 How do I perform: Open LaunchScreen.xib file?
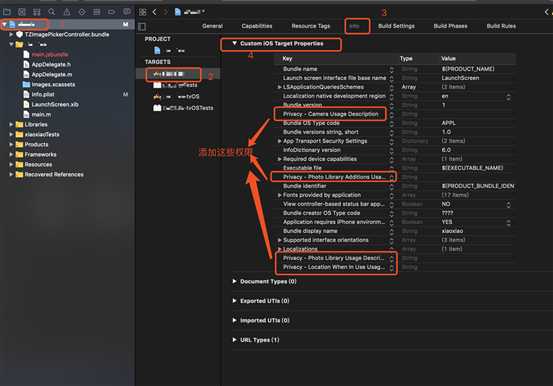tap(55, 104)
